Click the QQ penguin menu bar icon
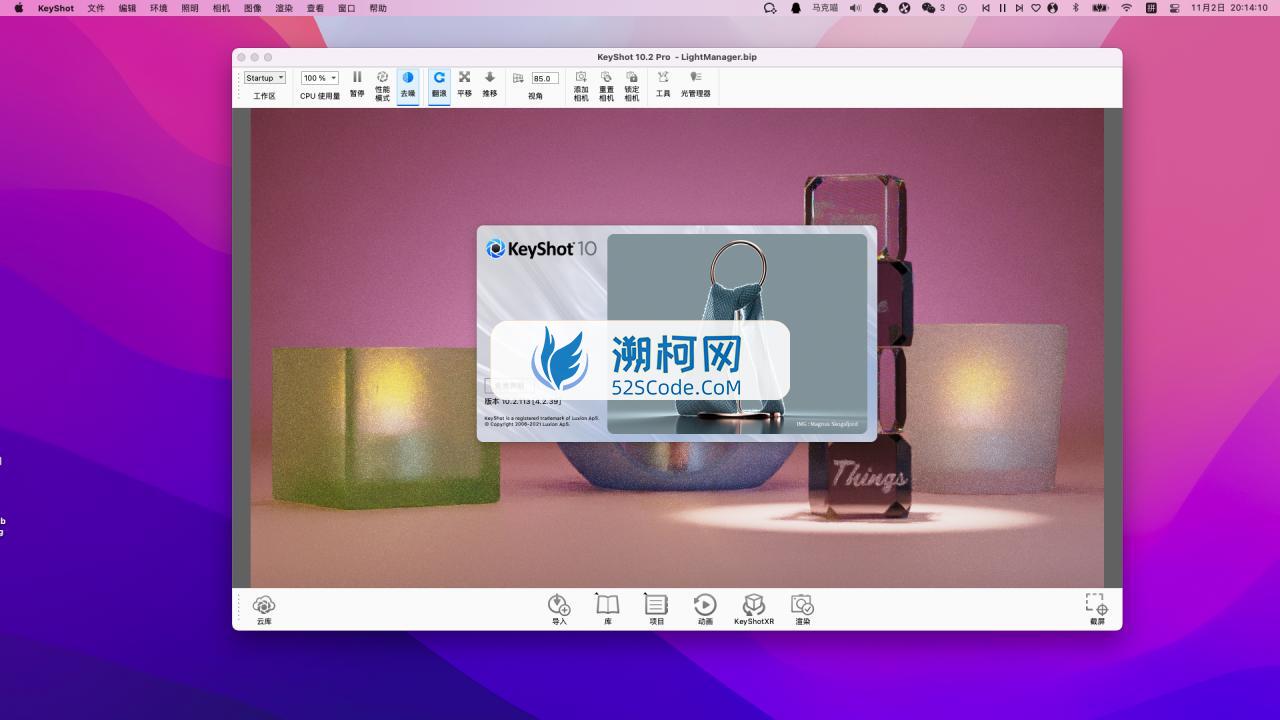The image size is (1280, 720). point(796,8)
